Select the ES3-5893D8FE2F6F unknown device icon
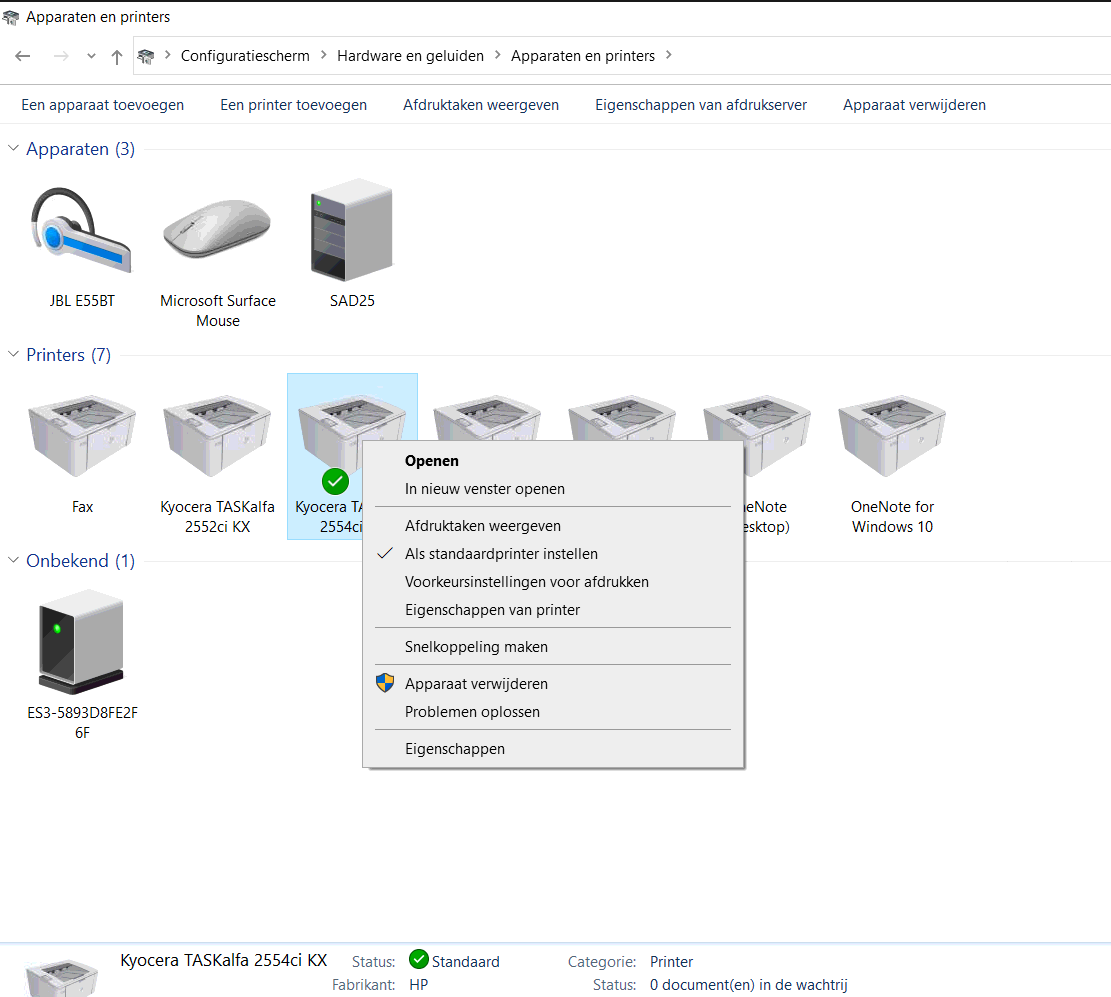Screen dimensions: 1111x997 point(81,641)
